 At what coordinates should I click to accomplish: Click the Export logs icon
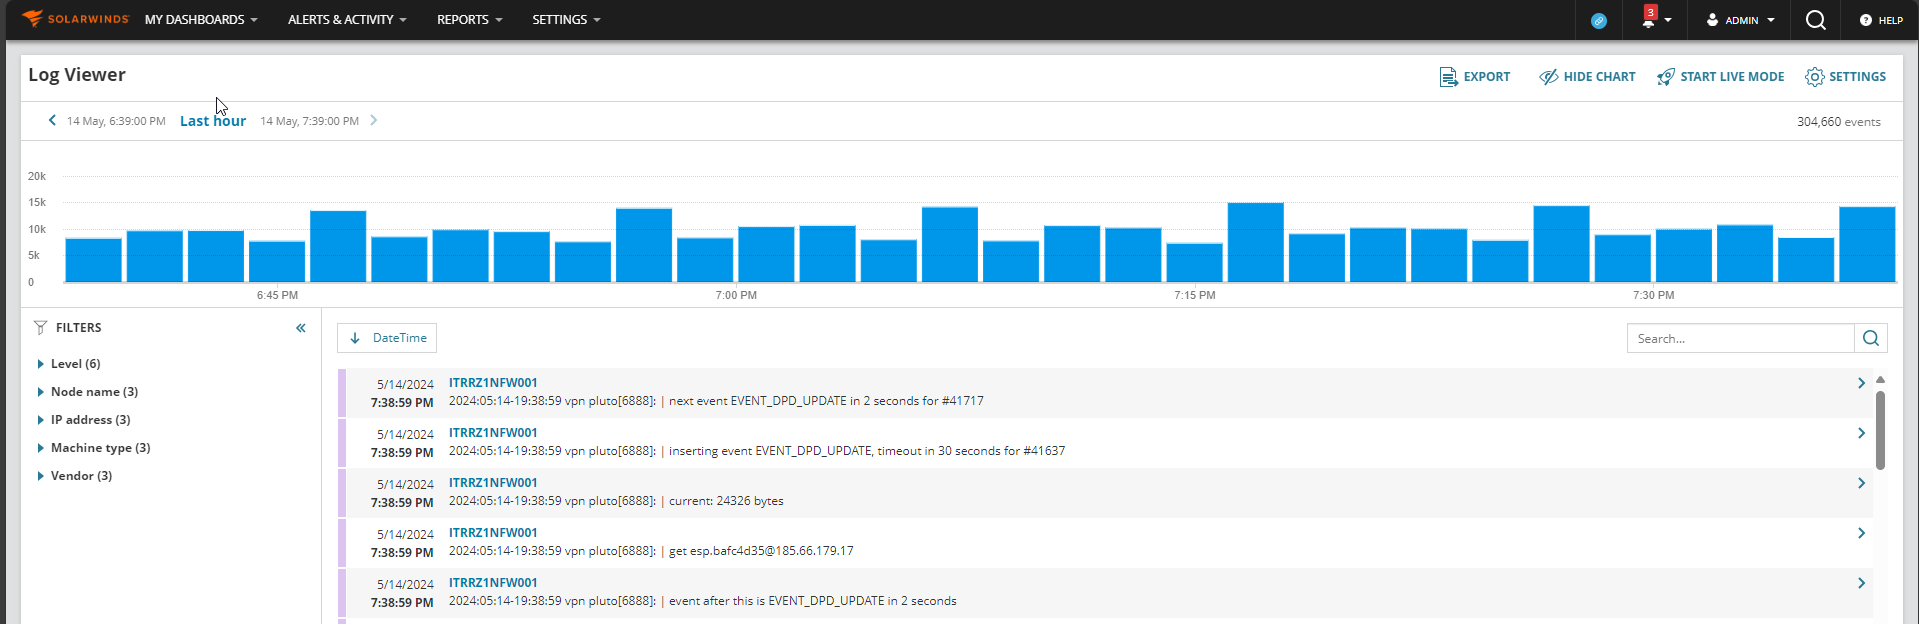[1448, 77]
